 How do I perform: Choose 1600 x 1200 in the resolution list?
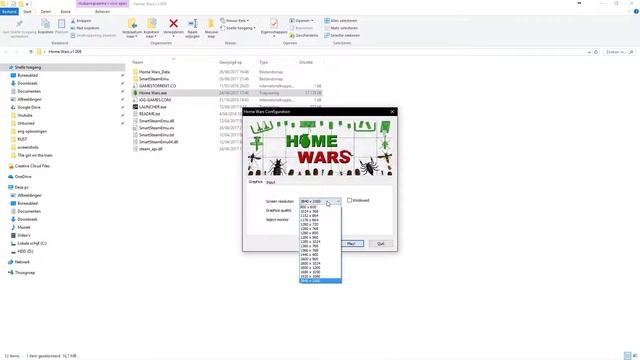coord(320,268)
